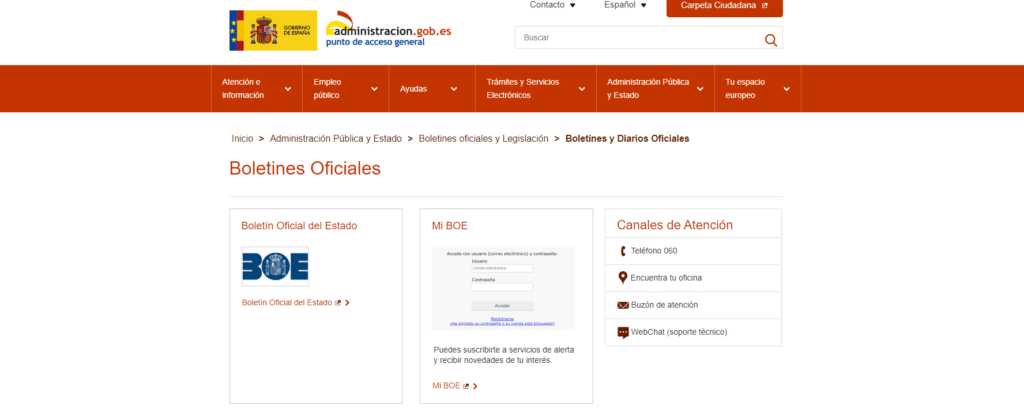Open the Mi BOE login preview image
The width and height of the screenshot is (1024, 409).
point(504,288)
